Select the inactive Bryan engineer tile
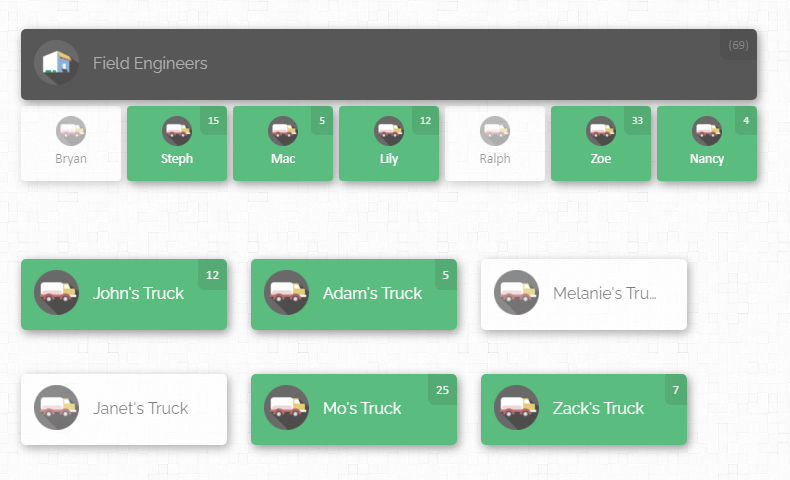Viewport: 790px width, 480px height. tap(71, 144)
